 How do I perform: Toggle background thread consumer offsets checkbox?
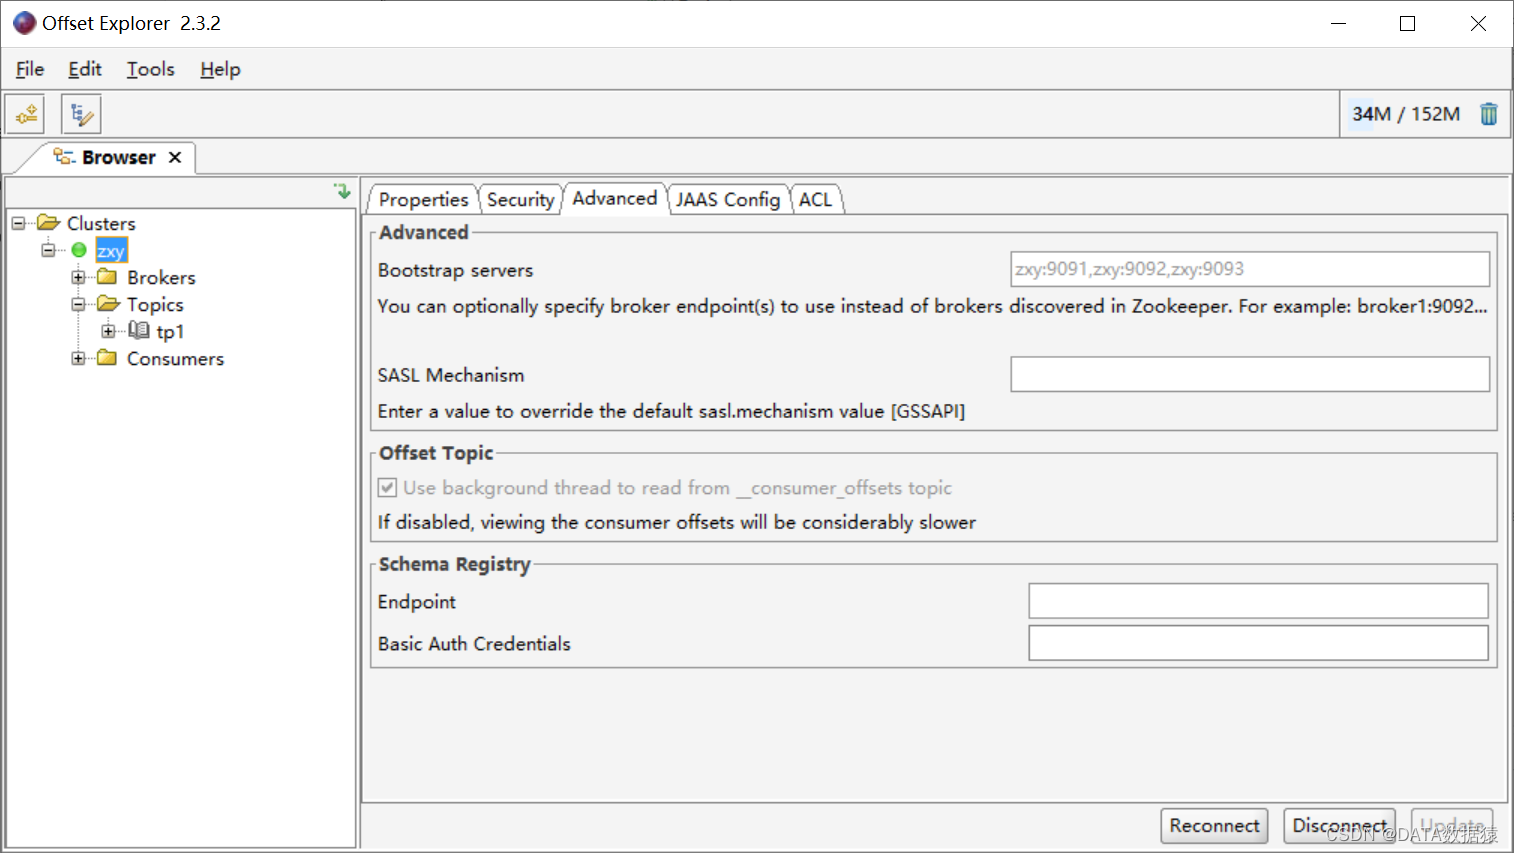[x=388, y=488]
